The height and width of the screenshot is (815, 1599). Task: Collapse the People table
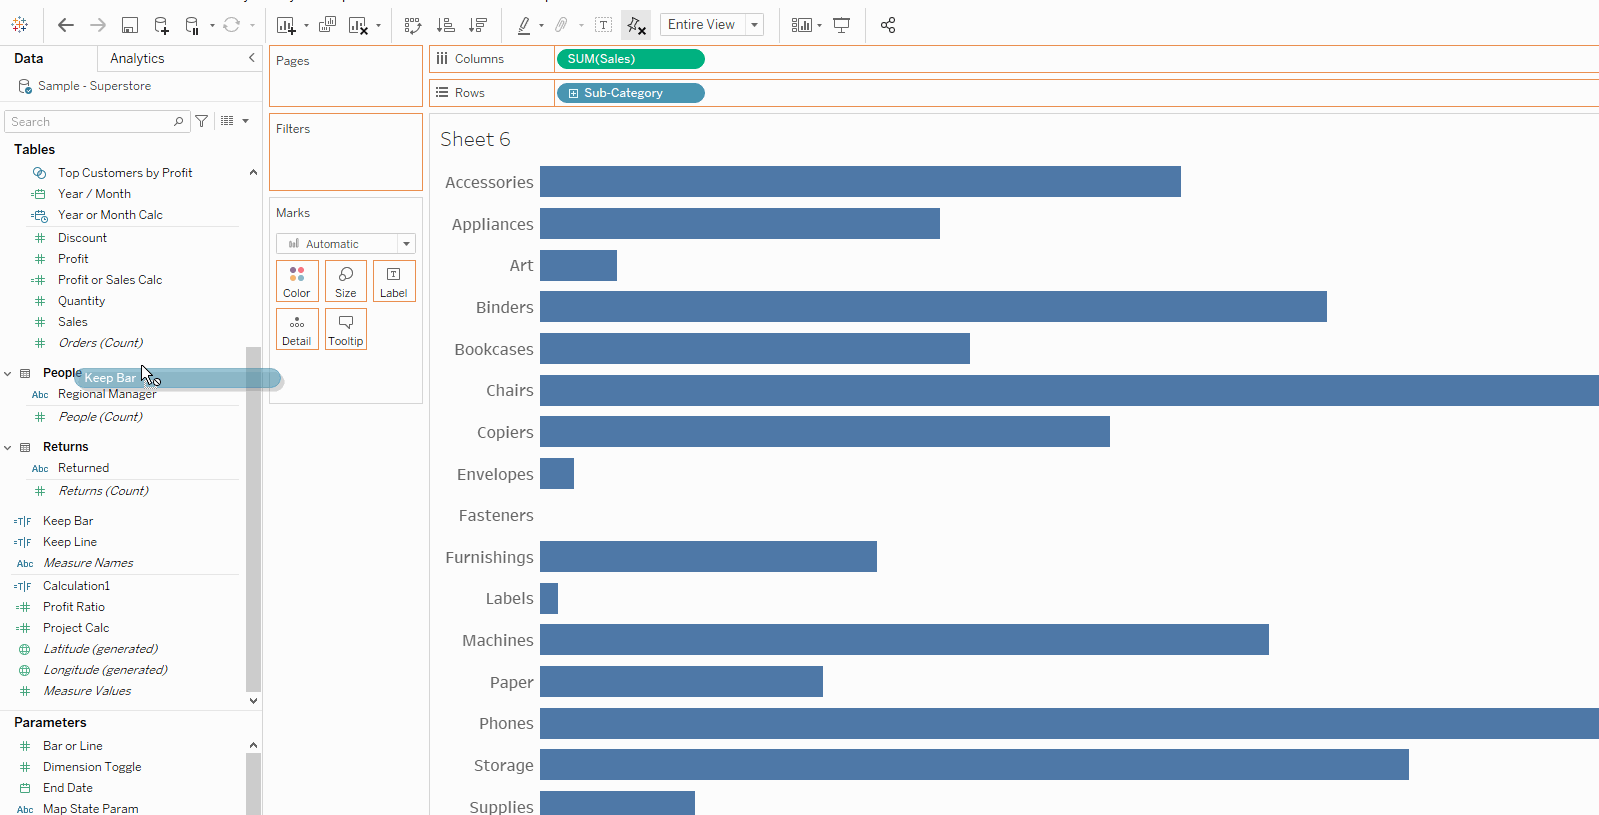coord(8,373)
